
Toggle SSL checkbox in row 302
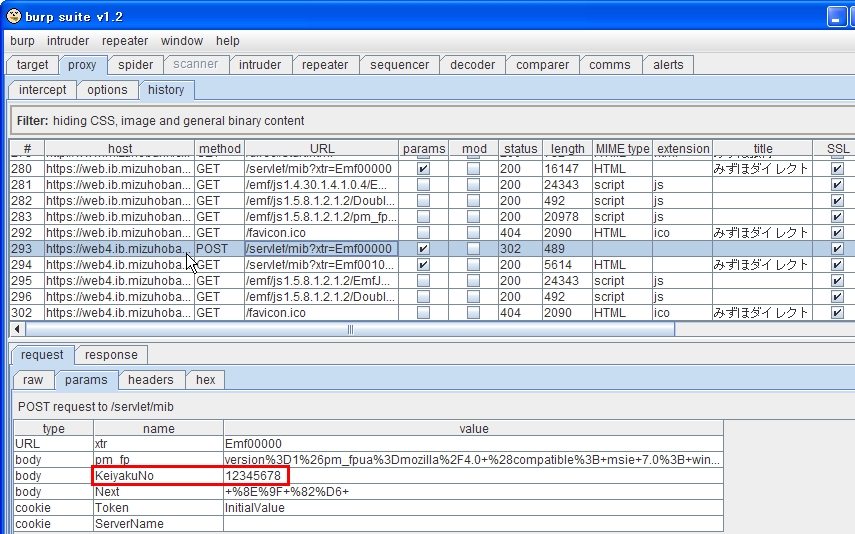point(837,313)
